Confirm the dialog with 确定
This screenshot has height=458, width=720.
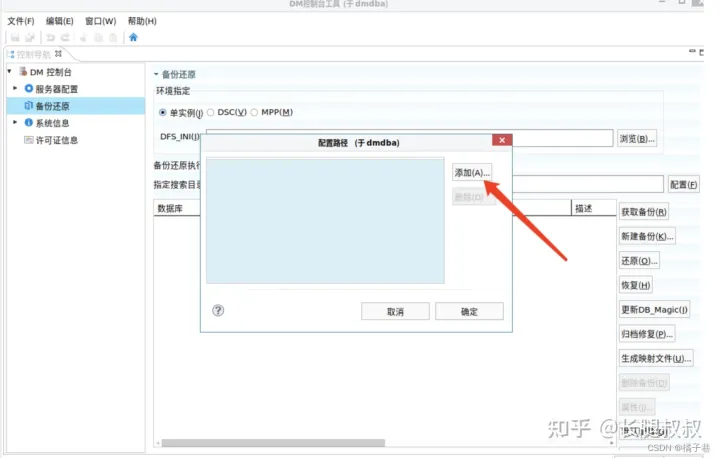pyautogui.click(x=469, y=311)
